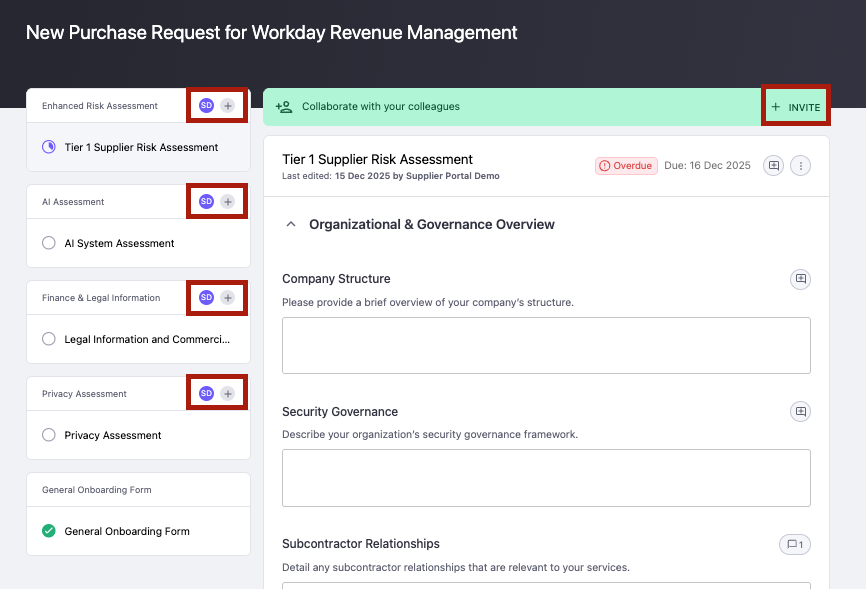Viewport: 866px width, 589px height.
Task: Select Privacy Assessment item status circle
Action: [49, 435]
